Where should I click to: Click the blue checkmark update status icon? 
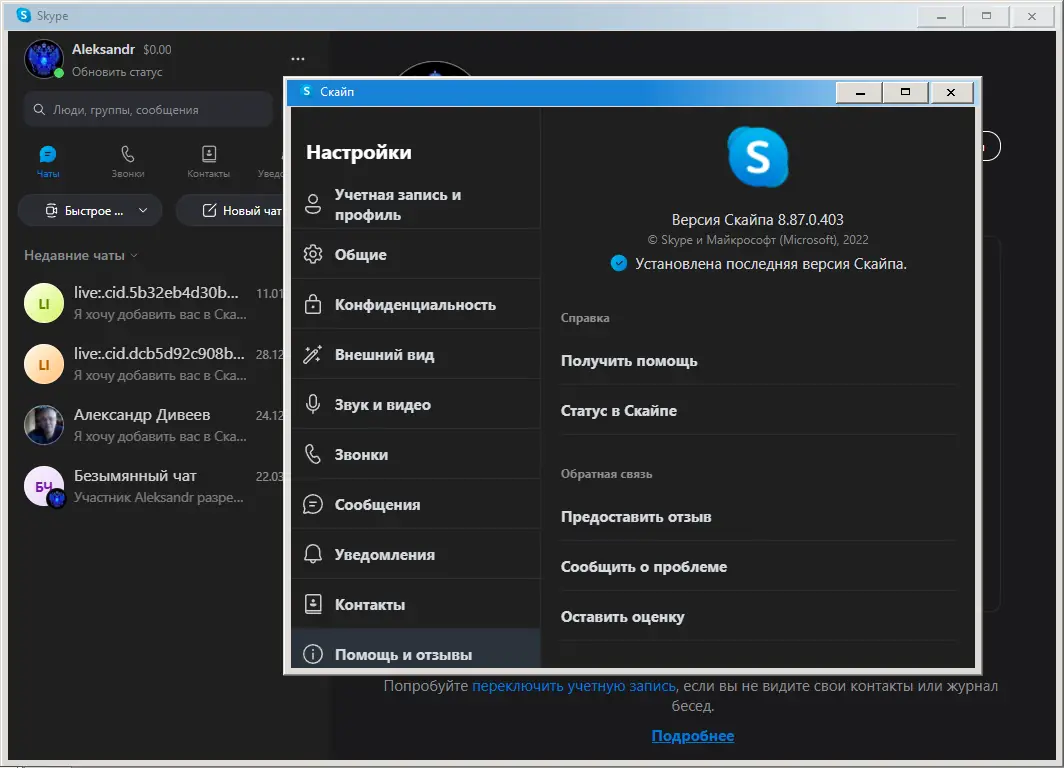coord(619,263)
